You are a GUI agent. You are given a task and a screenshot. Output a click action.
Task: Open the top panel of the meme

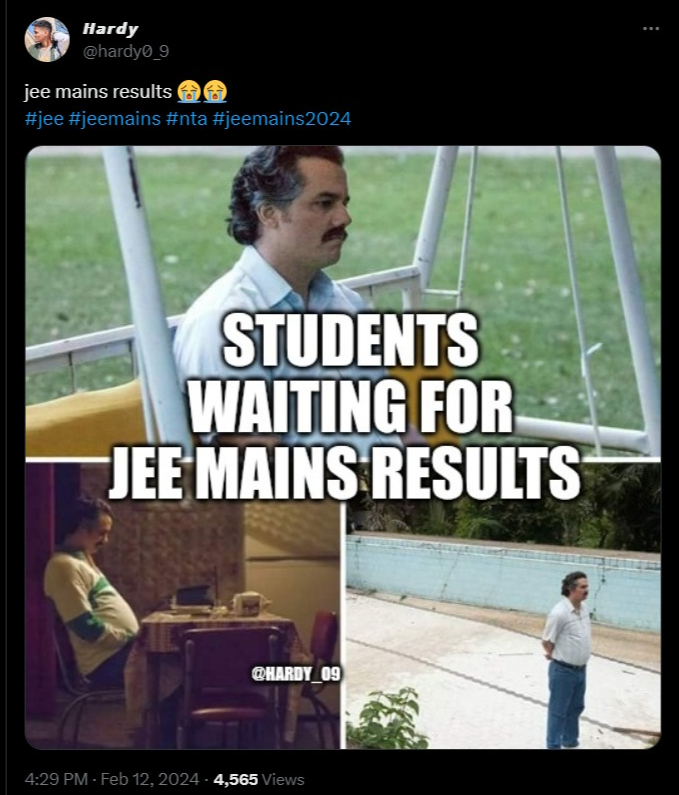point(343,301)
